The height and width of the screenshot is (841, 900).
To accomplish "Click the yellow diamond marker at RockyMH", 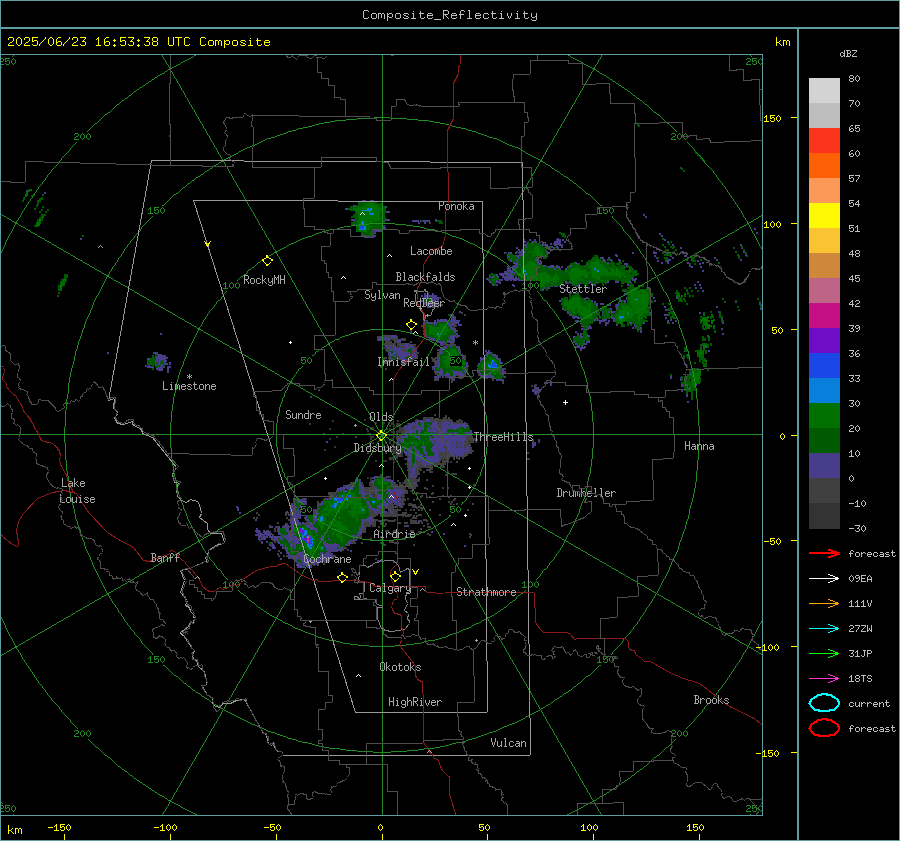I will 267,261.
